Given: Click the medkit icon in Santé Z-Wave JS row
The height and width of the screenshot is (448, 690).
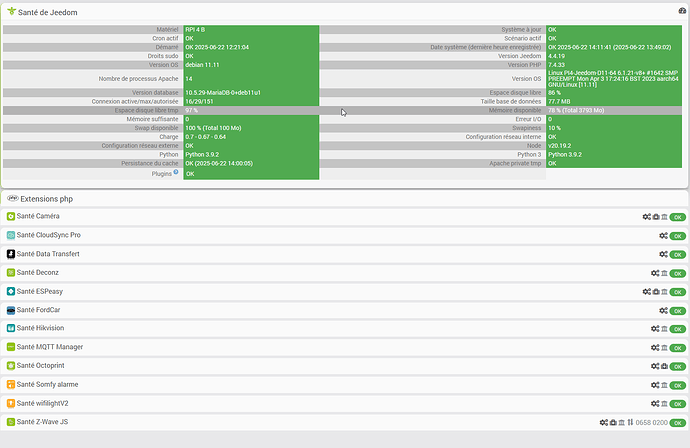Looking at the screenshot, I should click(x=613, y=422).
